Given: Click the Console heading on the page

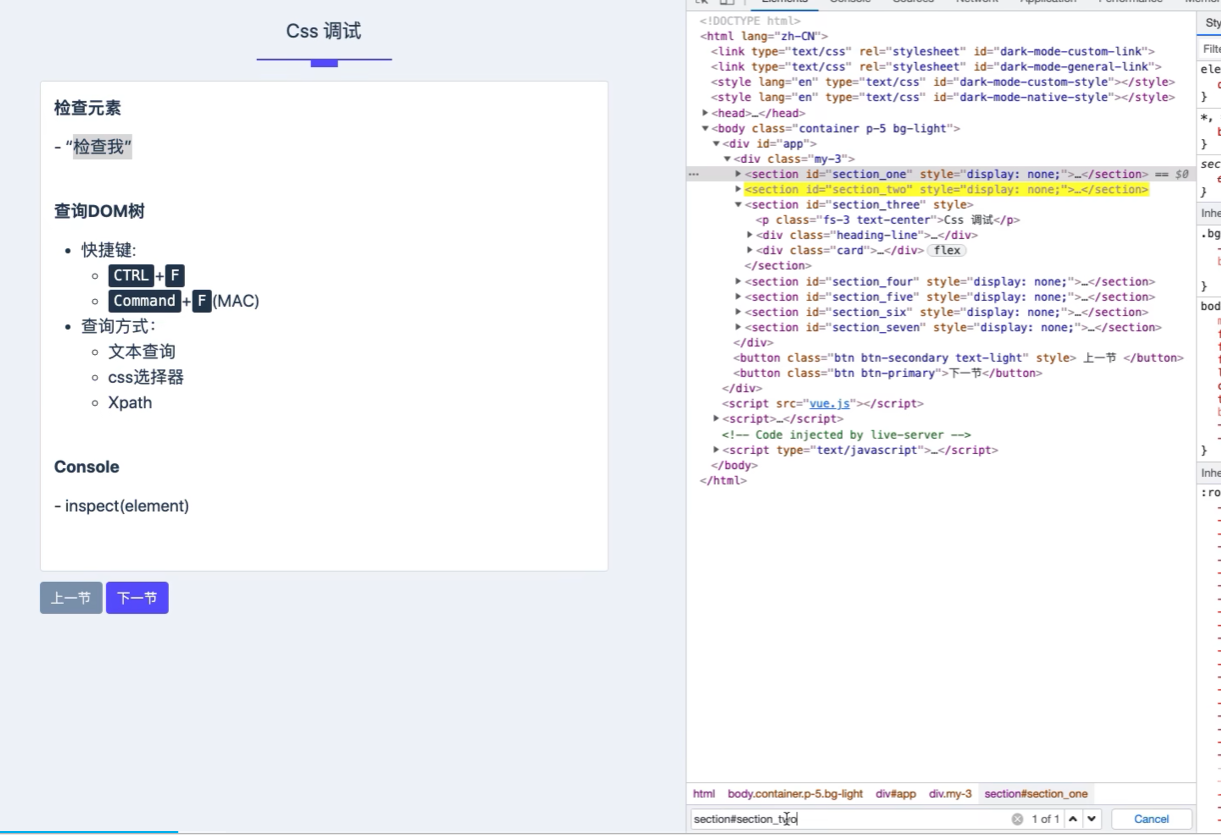Looking at the screenshot, I should (x=87, y=467).
